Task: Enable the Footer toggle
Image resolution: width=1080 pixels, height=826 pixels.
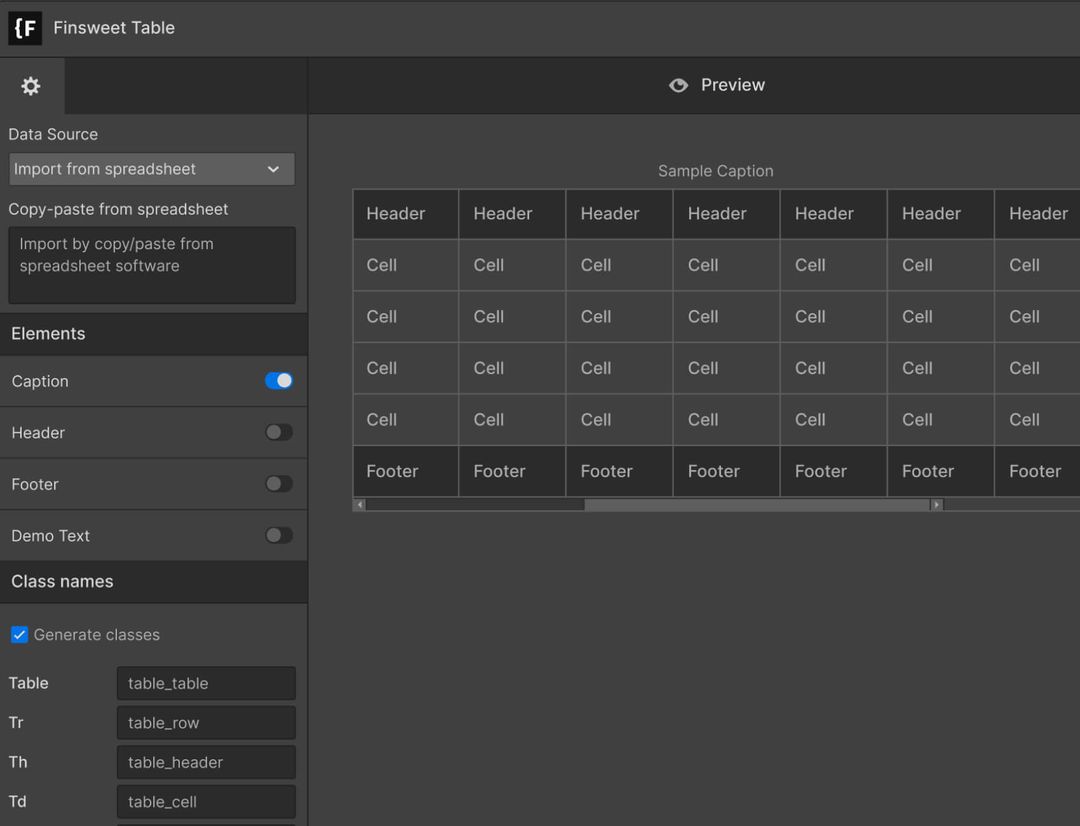Action: pyautogui.click(x=279, y=484)
